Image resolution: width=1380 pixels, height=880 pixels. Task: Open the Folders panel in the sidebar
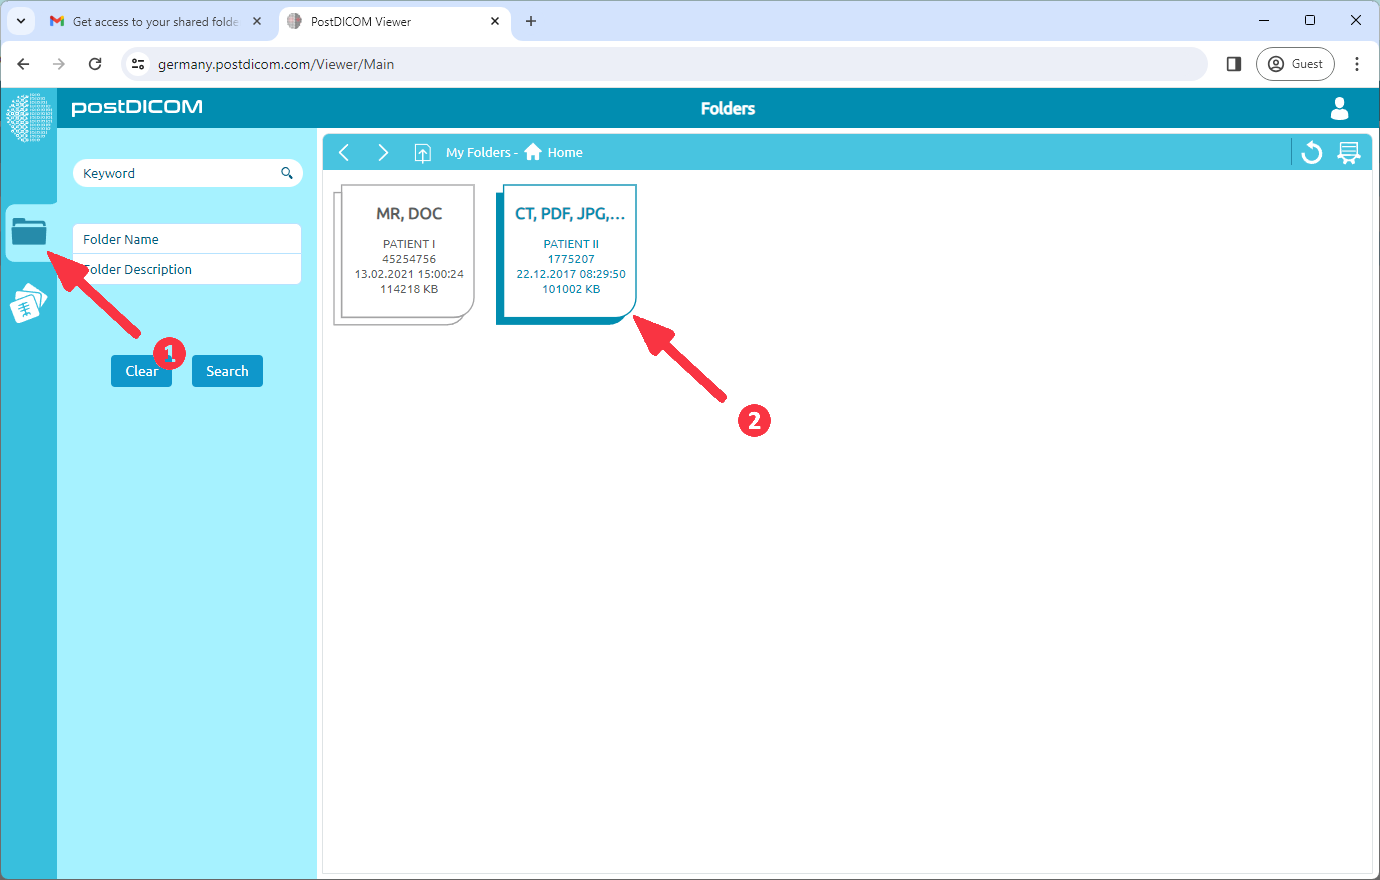tap(29, 232)
